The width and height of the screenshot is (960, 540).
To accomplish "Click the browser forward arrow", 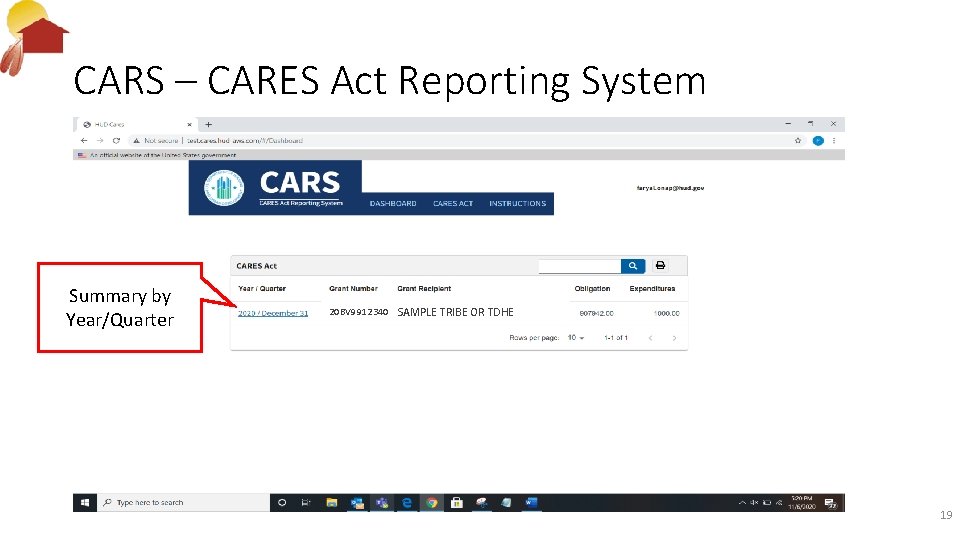I will 100,140.
